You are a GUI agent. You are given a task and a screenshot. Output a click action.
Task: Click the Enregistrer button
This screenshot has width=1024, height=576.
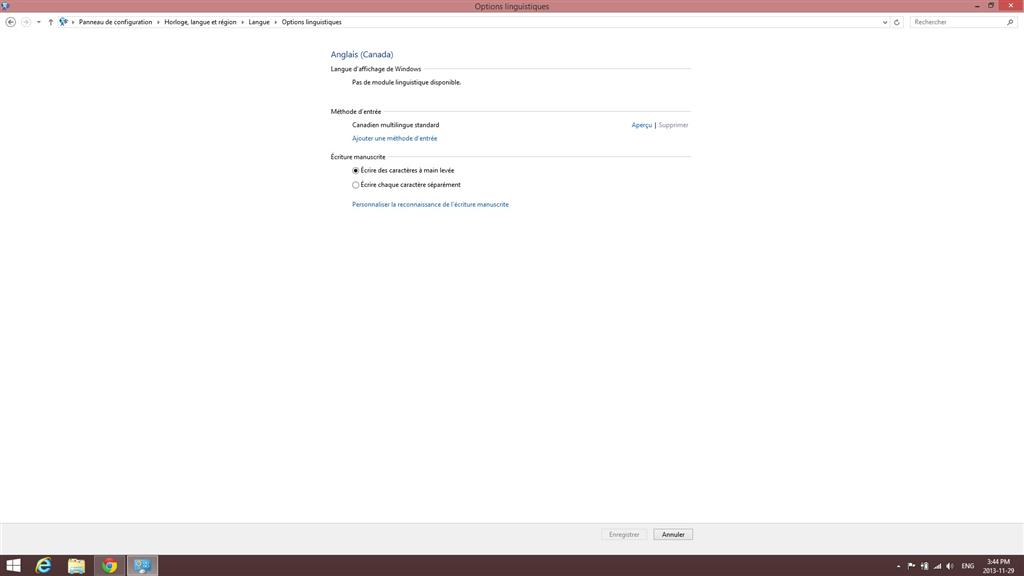click(x=624, y=535)
